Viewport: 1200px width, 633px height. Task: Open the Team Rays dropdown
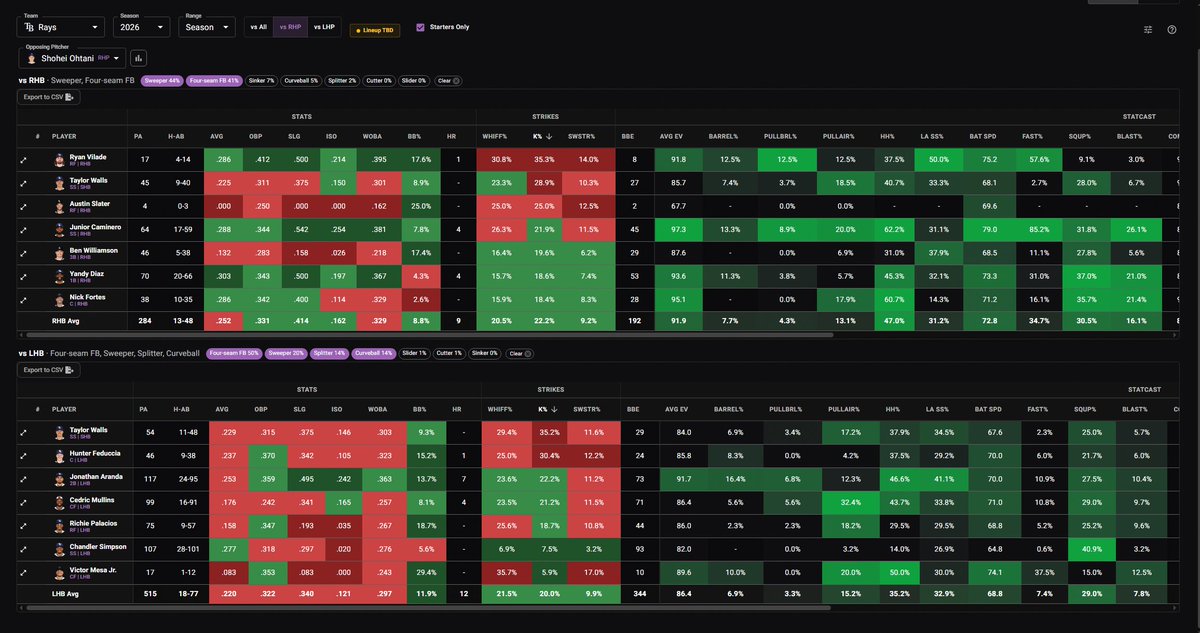[x=60, y=27]
